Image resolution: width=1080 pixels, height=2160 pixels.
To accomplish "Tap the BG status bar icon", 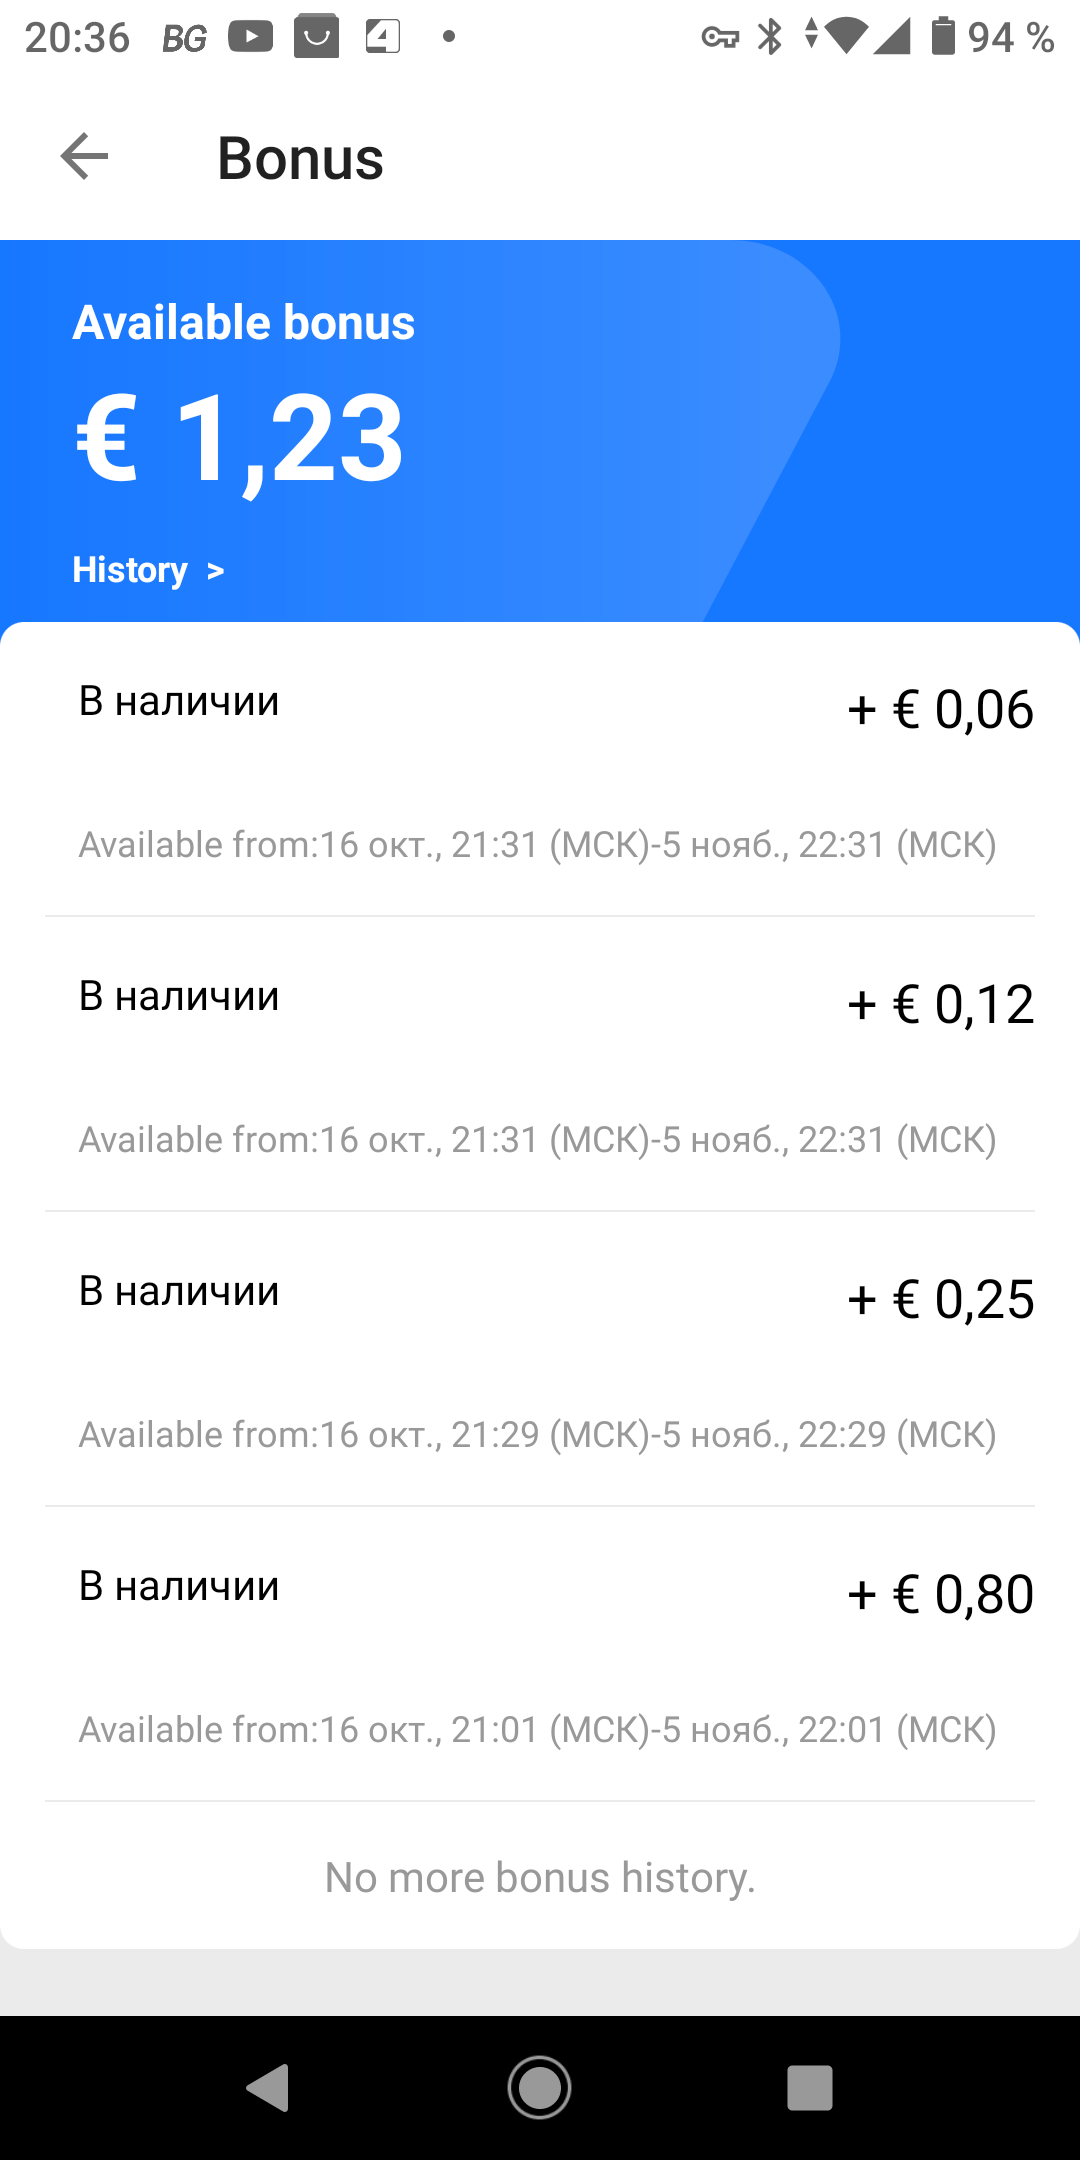I will pos(184,38).
